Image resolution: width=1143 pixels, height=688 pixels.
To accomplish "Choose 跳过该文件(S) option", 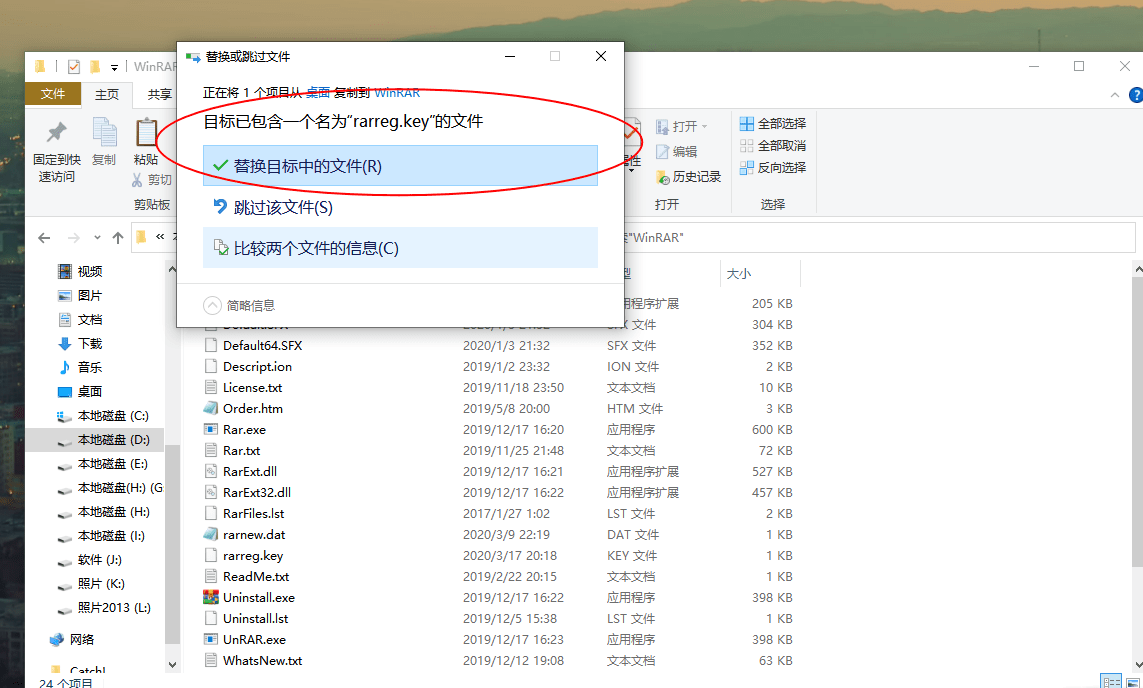I will 400,207.
